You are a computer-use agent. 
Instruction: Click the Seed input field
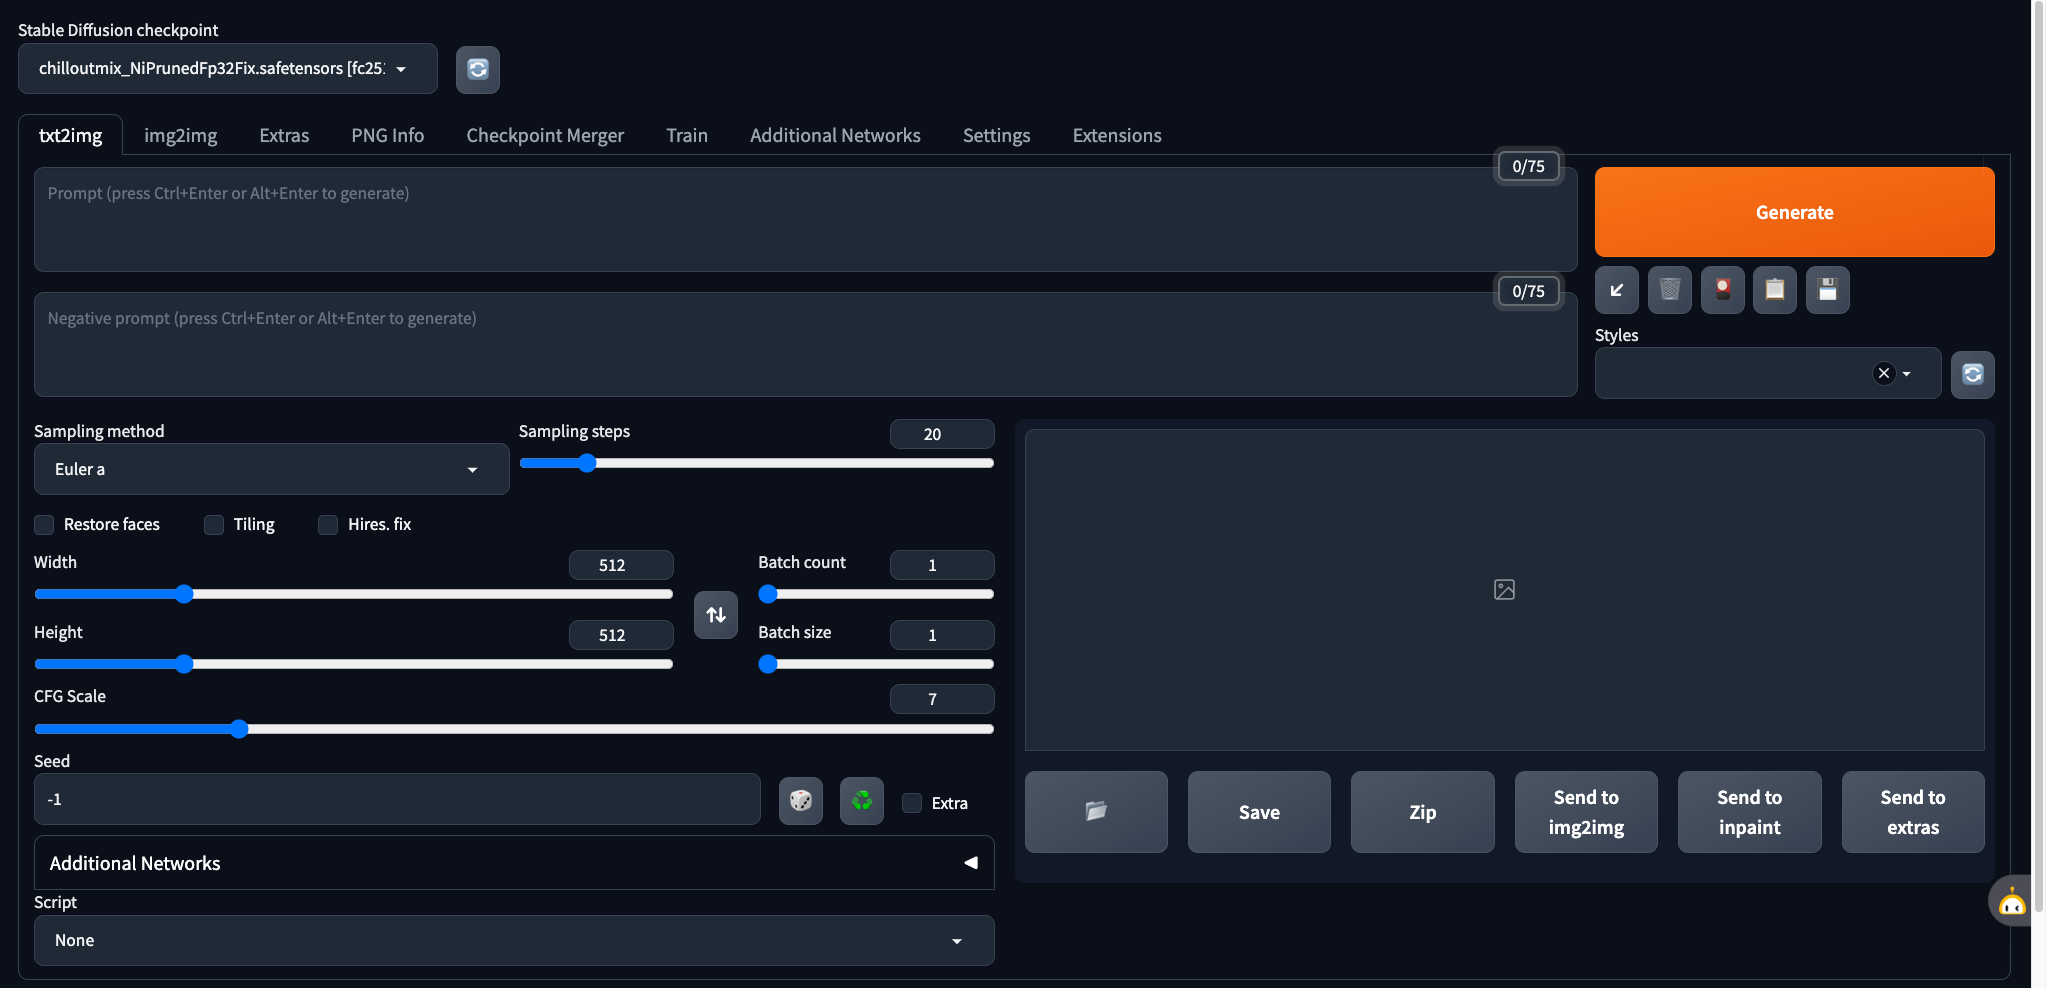(x=397, y=799)
